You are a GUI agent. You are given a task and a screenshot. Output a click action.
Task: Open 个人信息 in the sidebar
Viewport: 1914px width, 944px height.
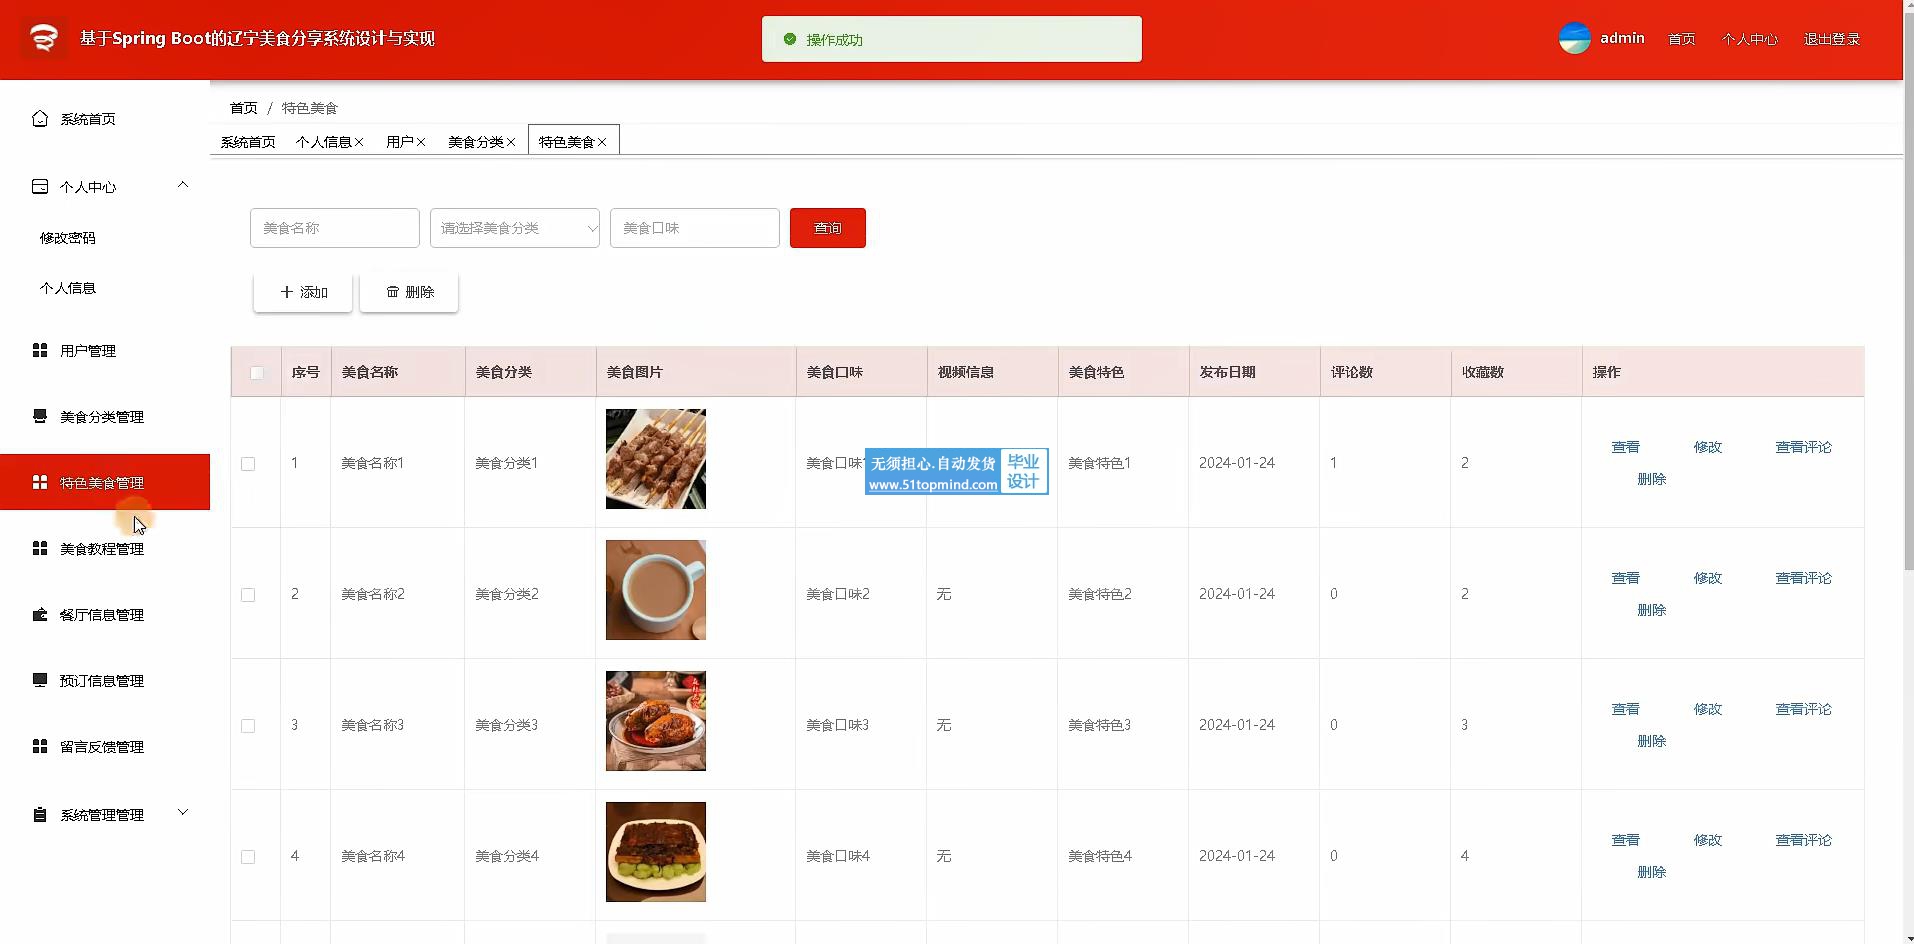[x=68, y=288]
